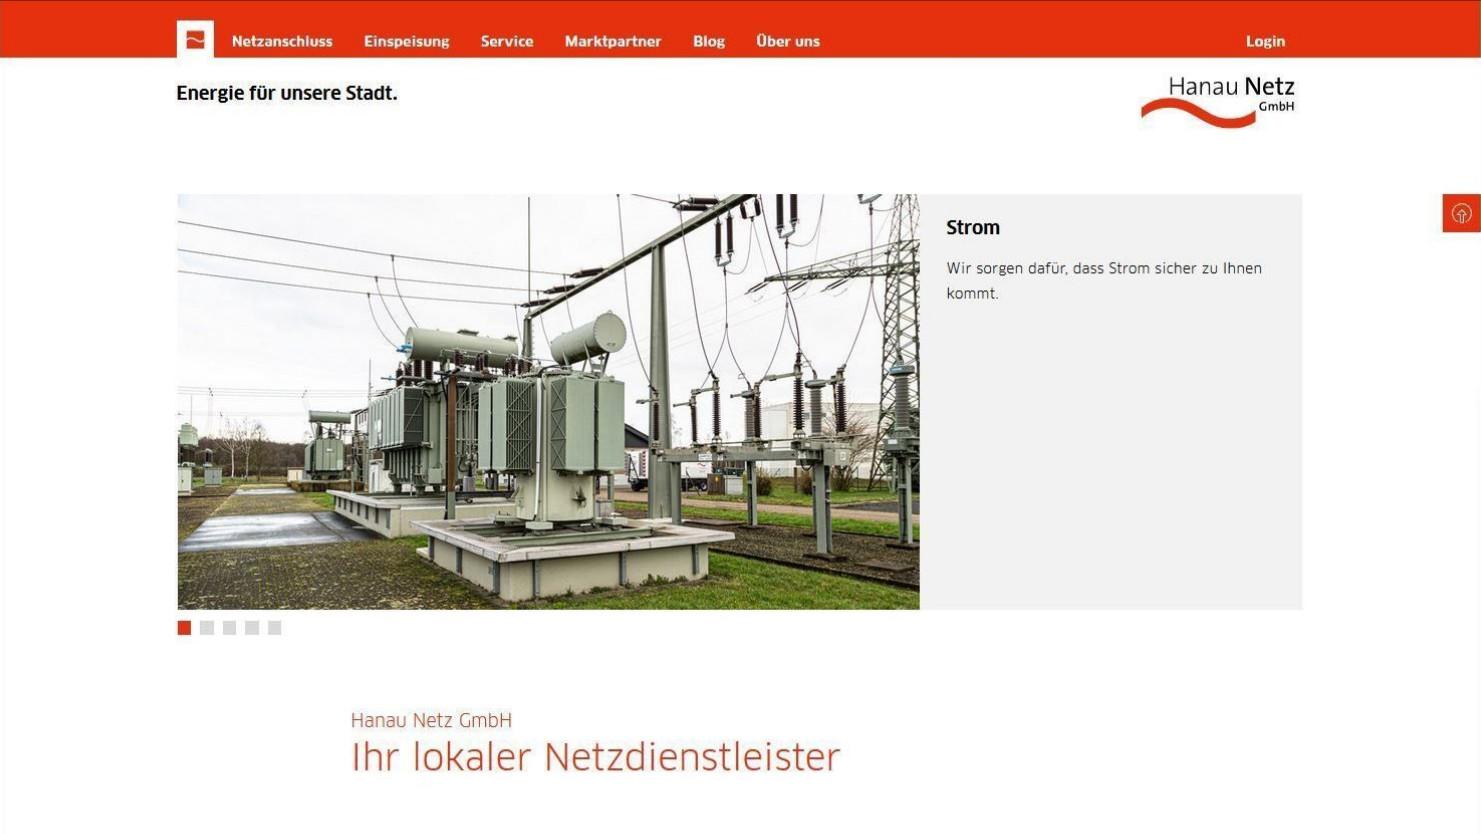Open the Marktpartner menu
The image size is (1481, 834).
point(613,41)
